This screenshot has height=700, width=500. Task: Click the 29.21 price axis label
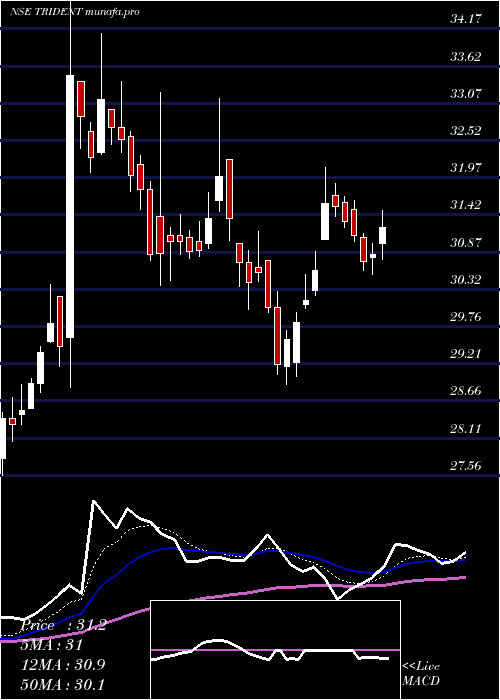tap(466, 354)
